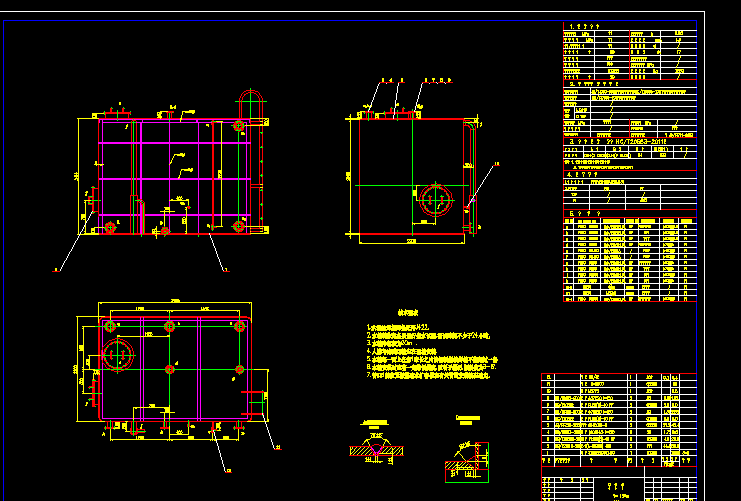Select the V-groove butt weld detail

point(376,447)
